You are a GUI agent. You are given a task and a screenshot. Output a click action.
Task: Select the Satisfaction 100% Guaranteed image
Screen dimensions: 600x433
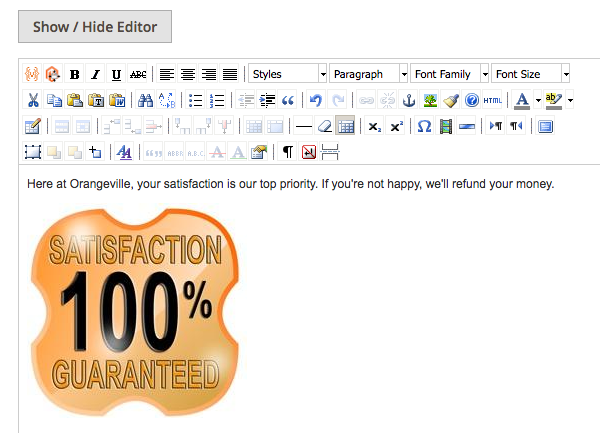coord(135,312)
